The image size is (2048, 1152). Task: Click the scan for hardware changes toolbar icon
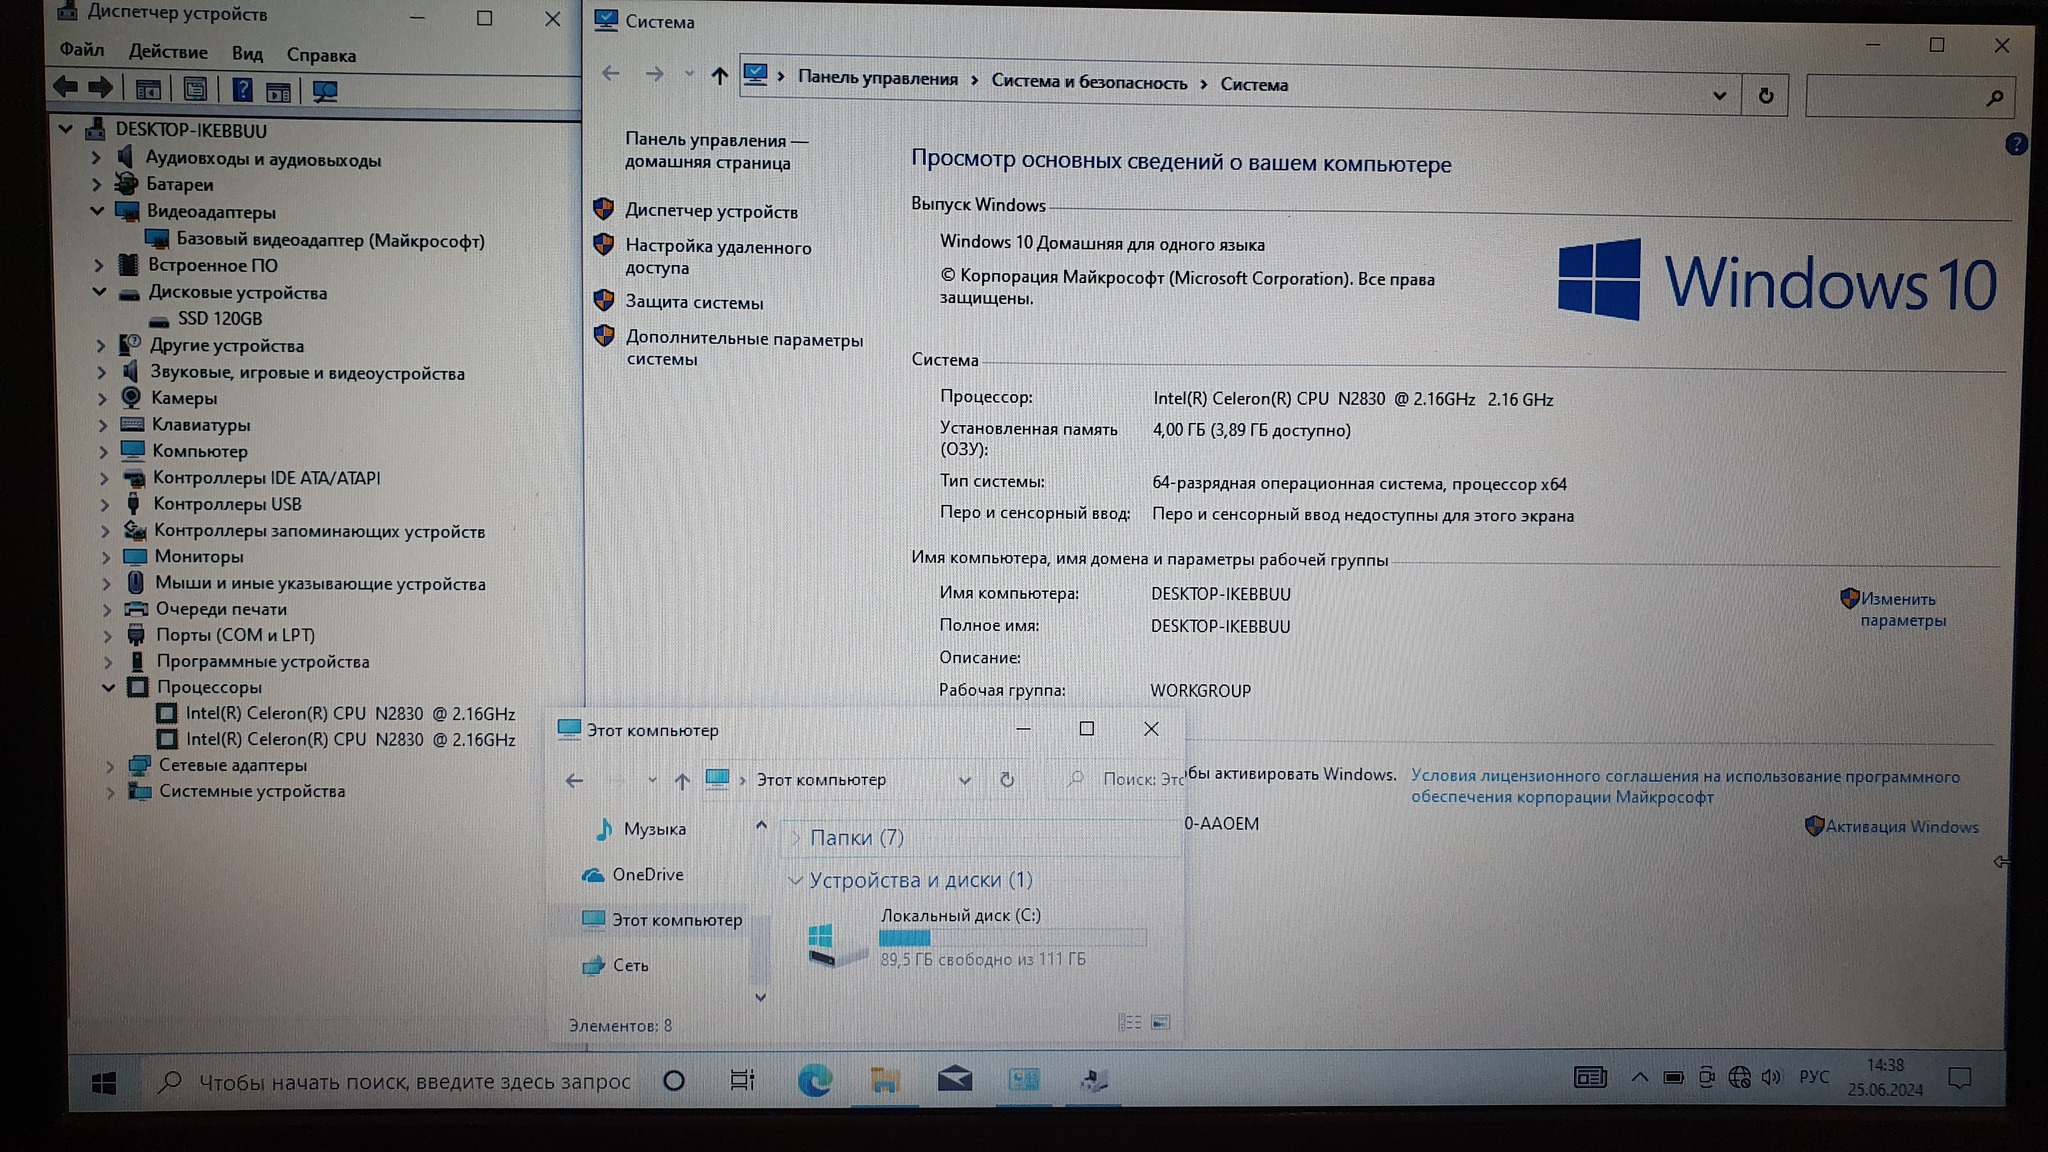click(325, 92)
